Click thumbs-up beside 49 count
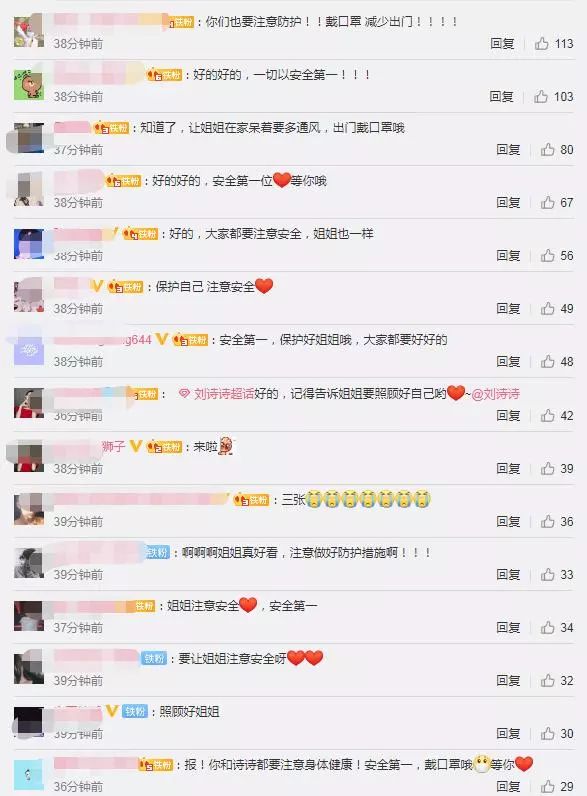The image size is (587, 796). (547, 309)
